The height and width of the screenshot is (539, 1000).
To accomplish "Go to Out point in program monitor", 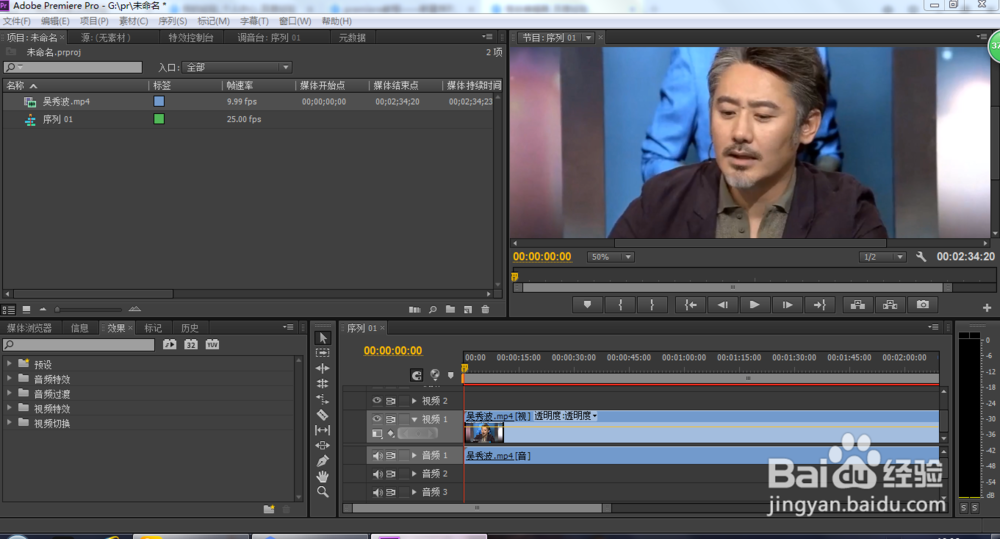I will point(820,305).
